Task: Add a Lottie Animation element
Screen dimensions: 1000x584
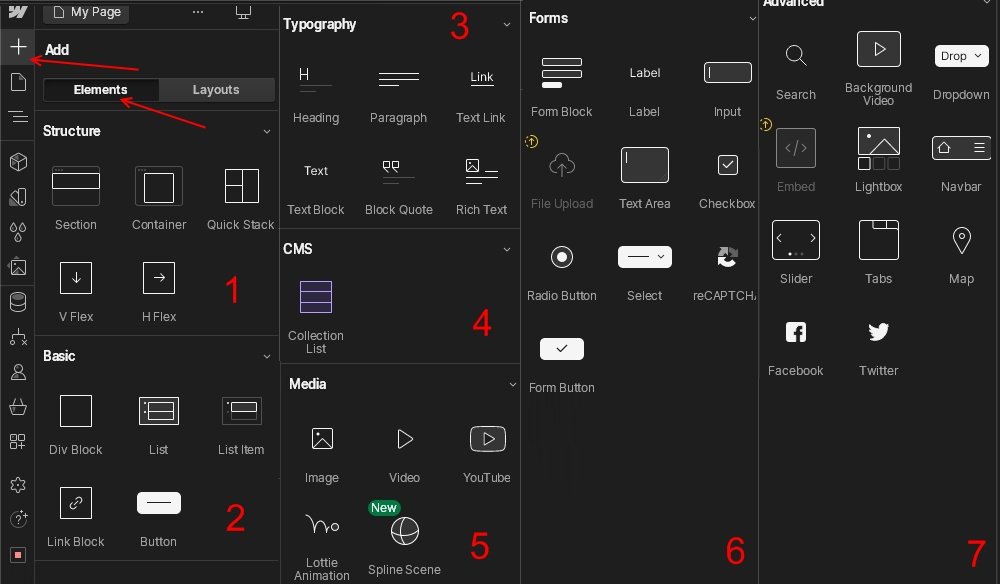Action: (x=321, y=526)
